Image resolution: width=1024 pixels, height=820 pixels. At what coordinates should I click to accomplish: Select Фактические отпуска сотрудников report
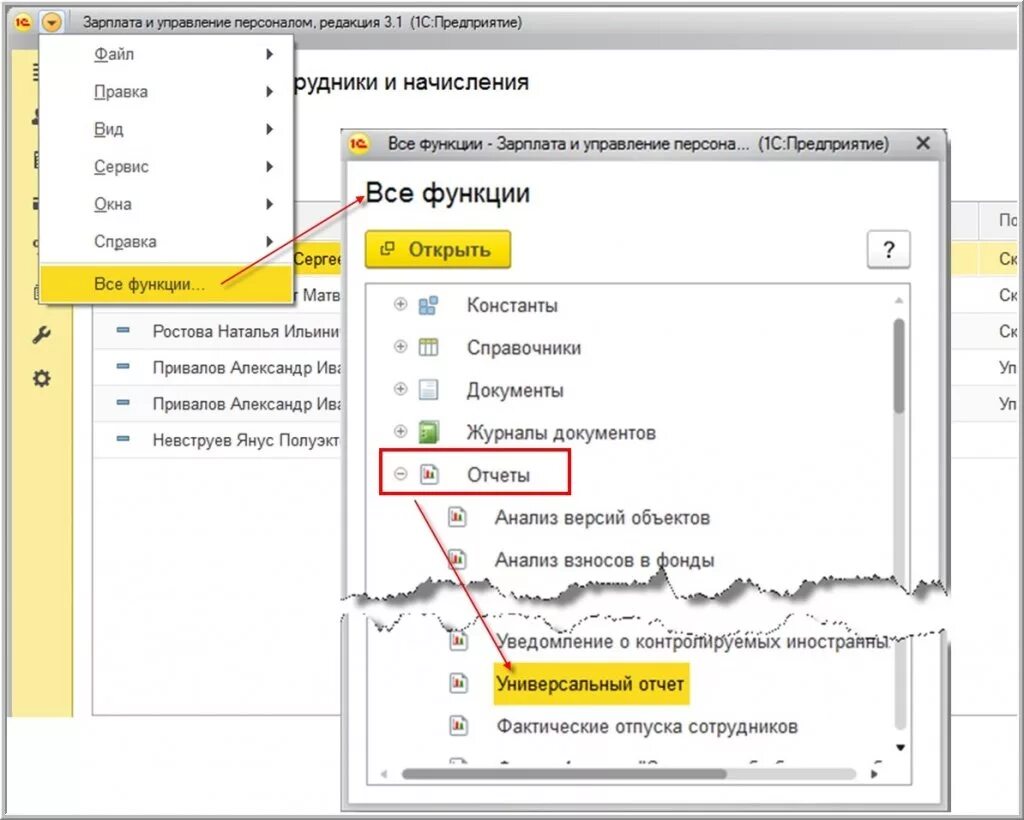pos(647,727)
